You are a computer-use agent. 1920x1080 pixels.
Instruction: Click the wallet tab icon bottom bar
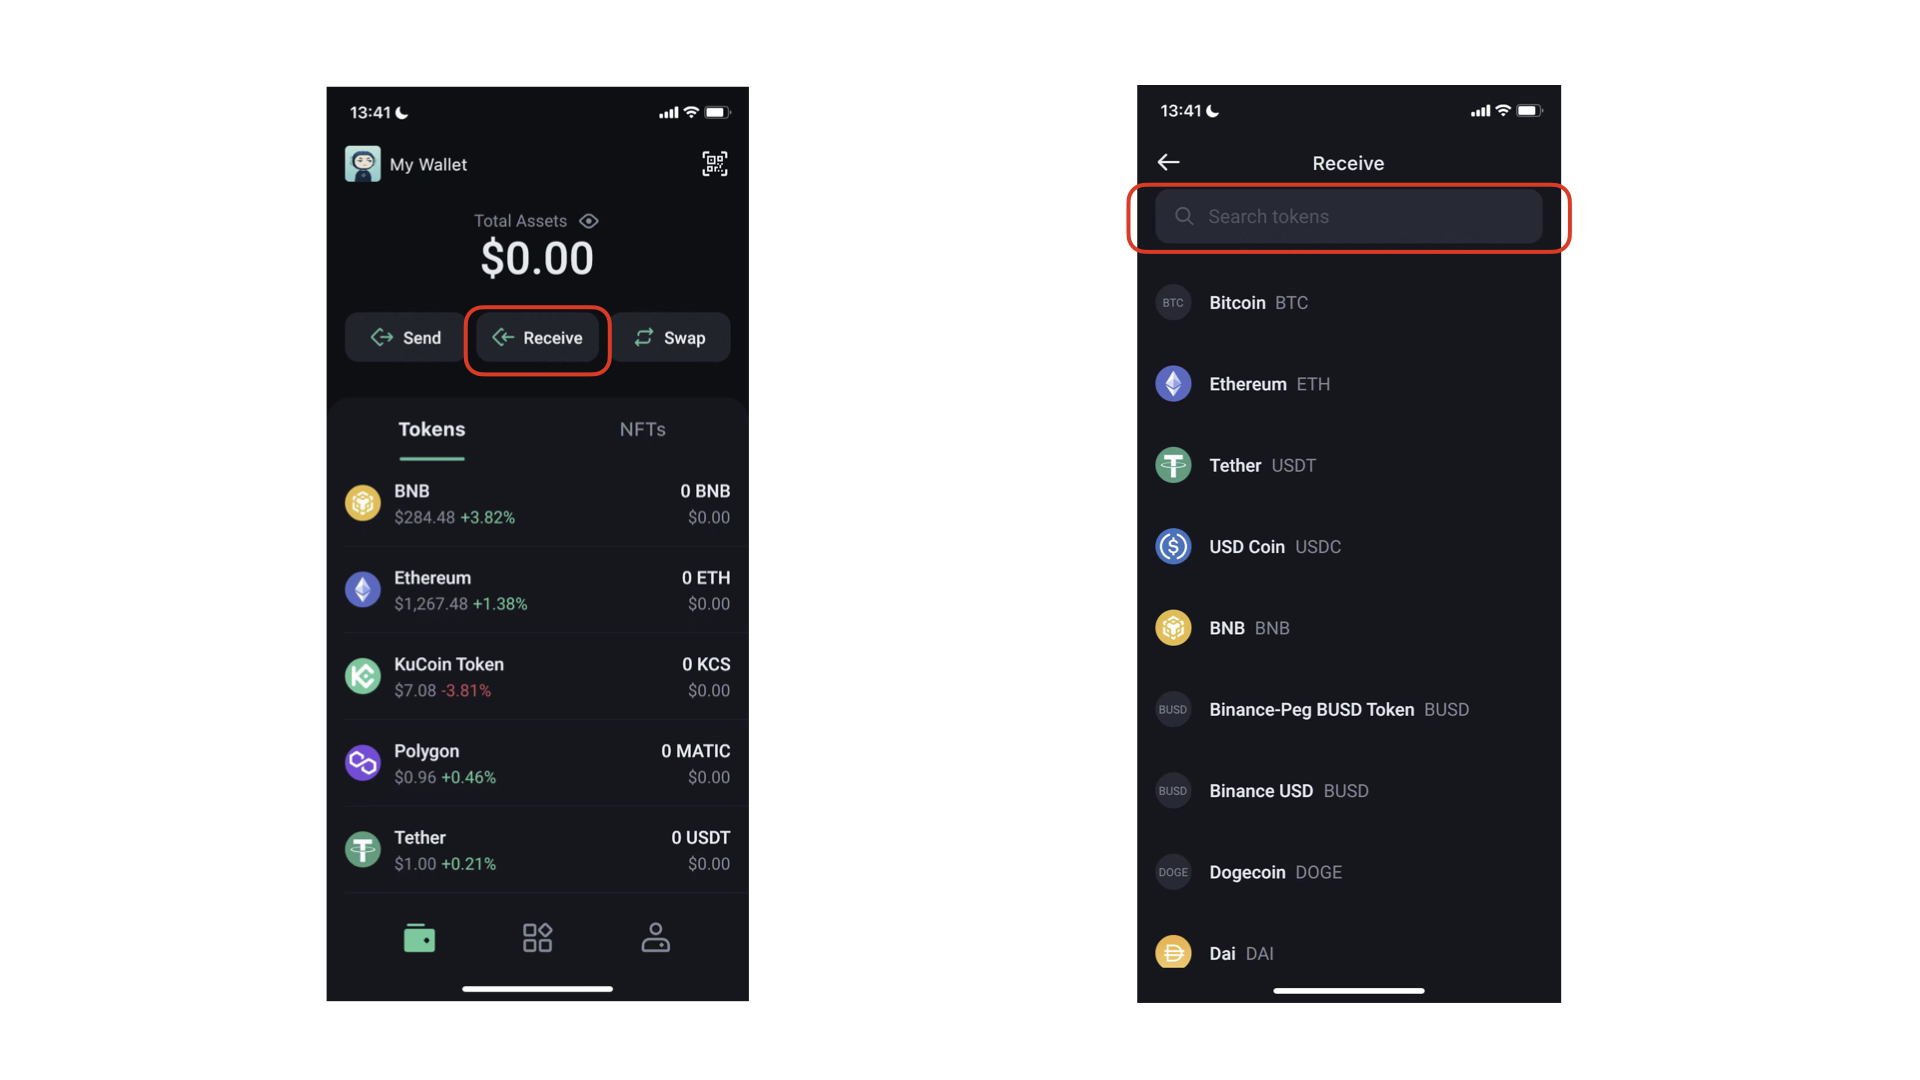pyautogui.click(x=421, y=938)
